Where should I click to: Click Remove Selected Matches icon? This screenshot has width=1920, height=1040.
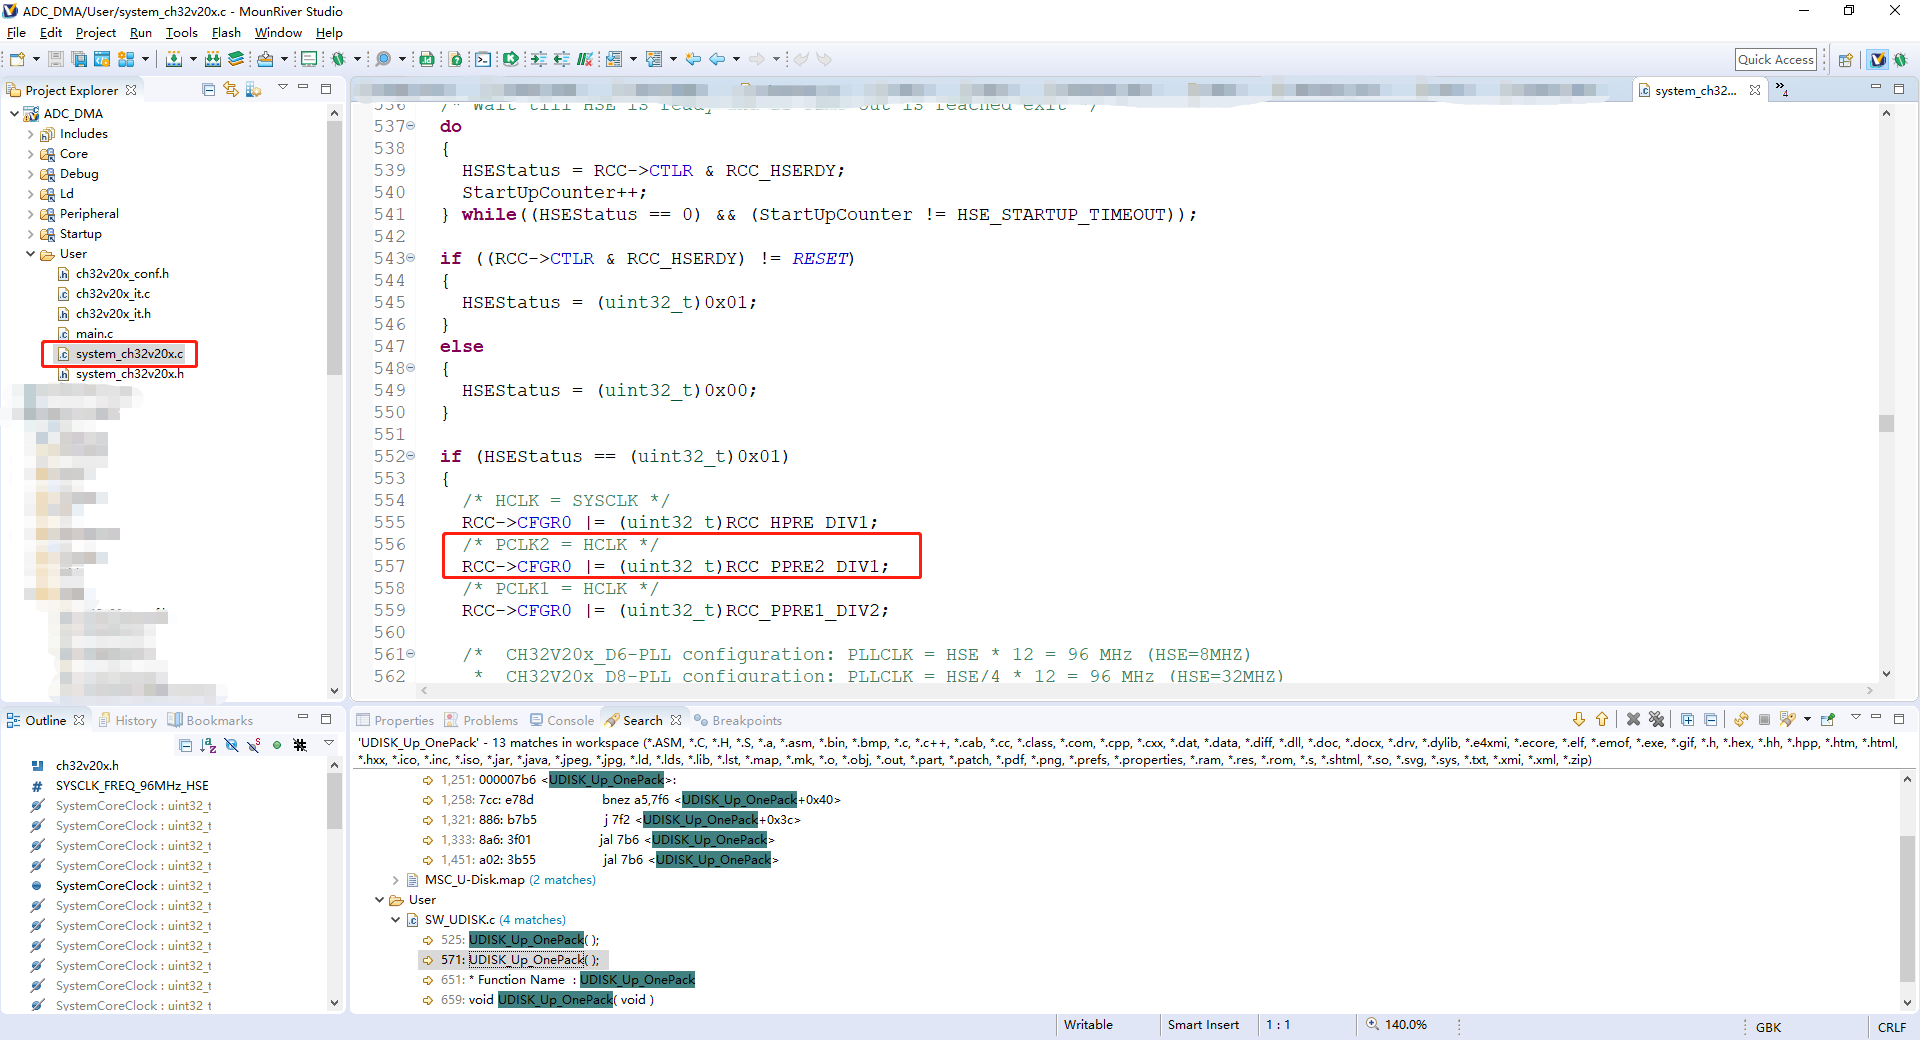[x=1633, y=719]
